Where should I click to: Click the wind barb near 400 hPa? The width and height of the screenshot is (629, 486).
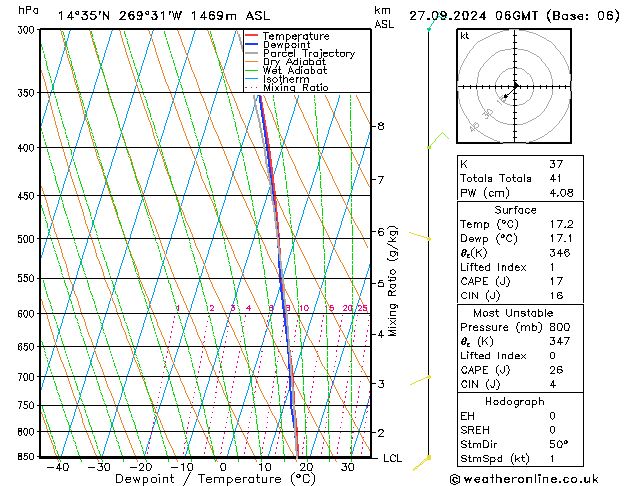[x=436, y=140]
